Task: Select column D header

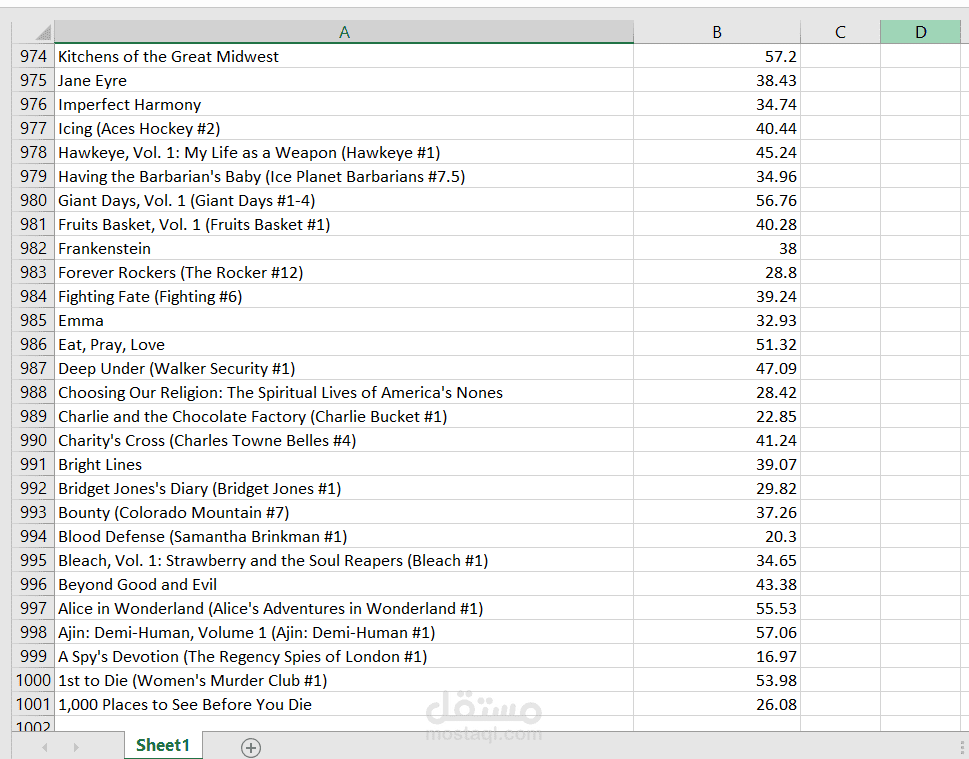Action: tap(921, 32)
